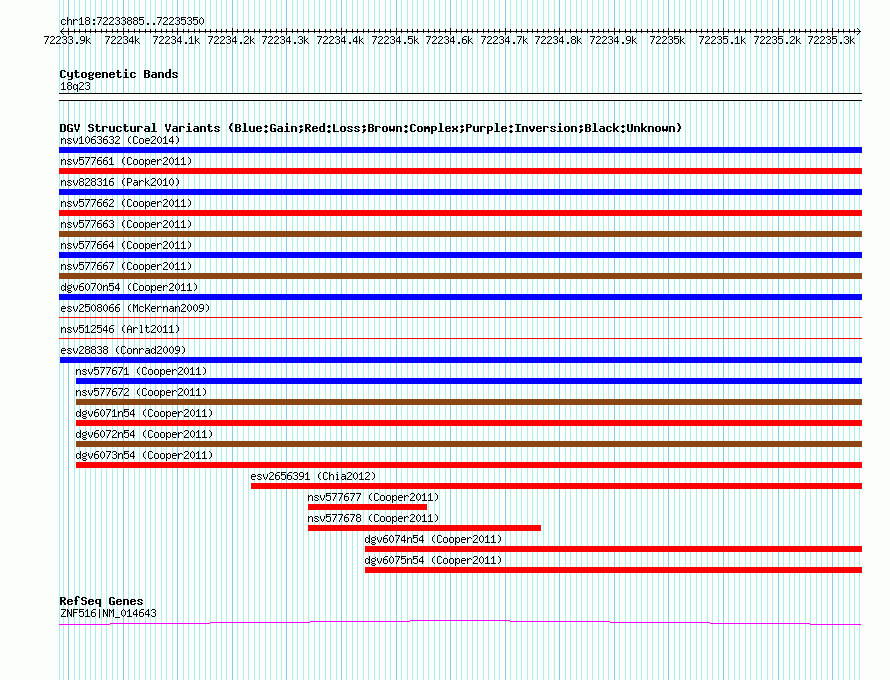This screenshot has height=680, width=890.
Task: Select the brown bar under dgv6072n54
Action: (469, 444)
